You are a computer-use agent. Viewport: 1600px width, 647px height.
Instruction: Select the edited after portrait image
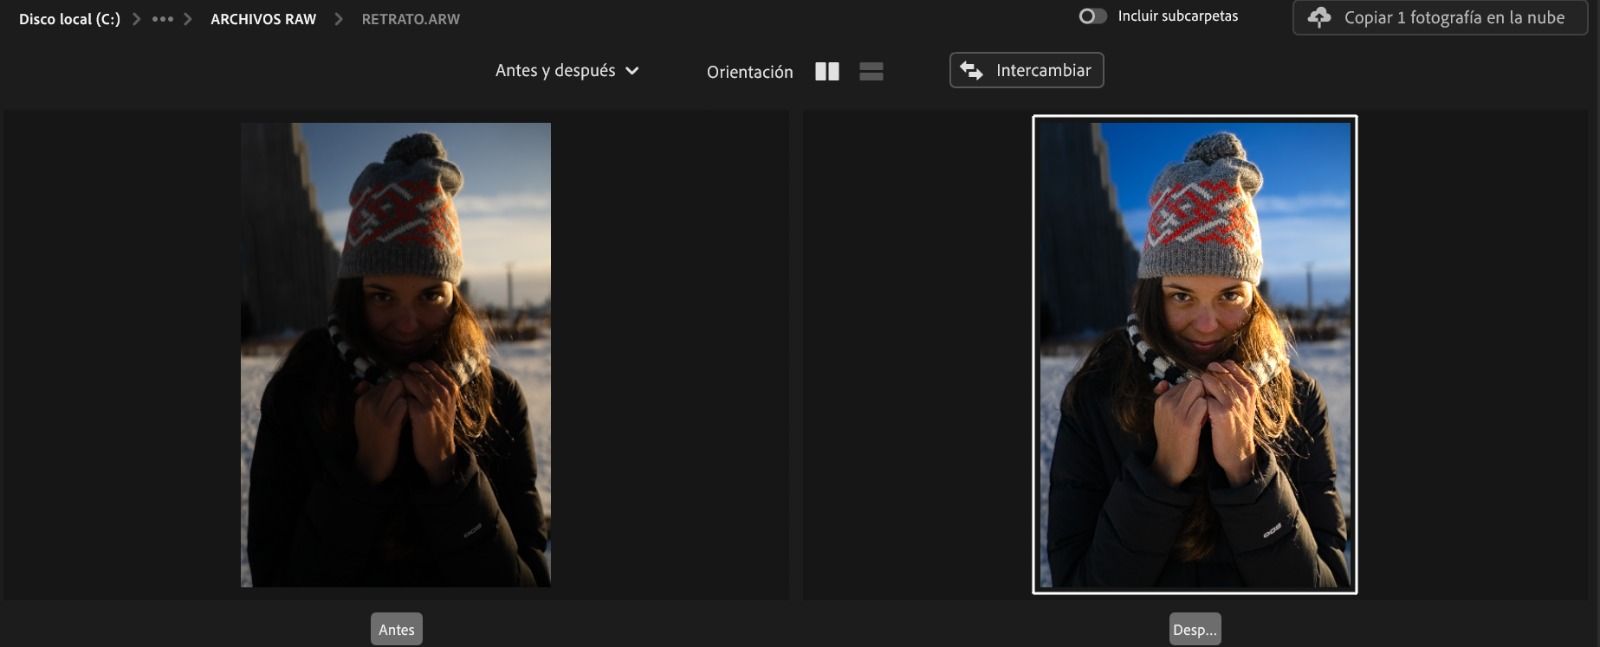tap(1194, 354)
